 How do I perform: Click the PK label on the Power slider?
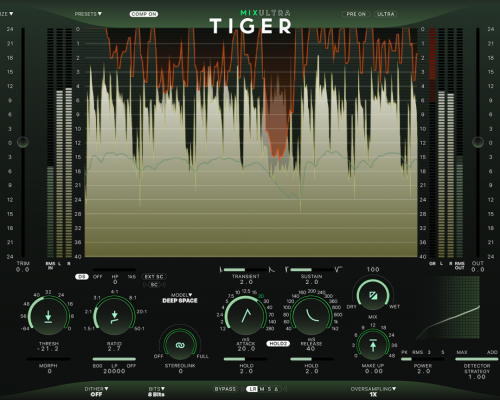(404, 352)
